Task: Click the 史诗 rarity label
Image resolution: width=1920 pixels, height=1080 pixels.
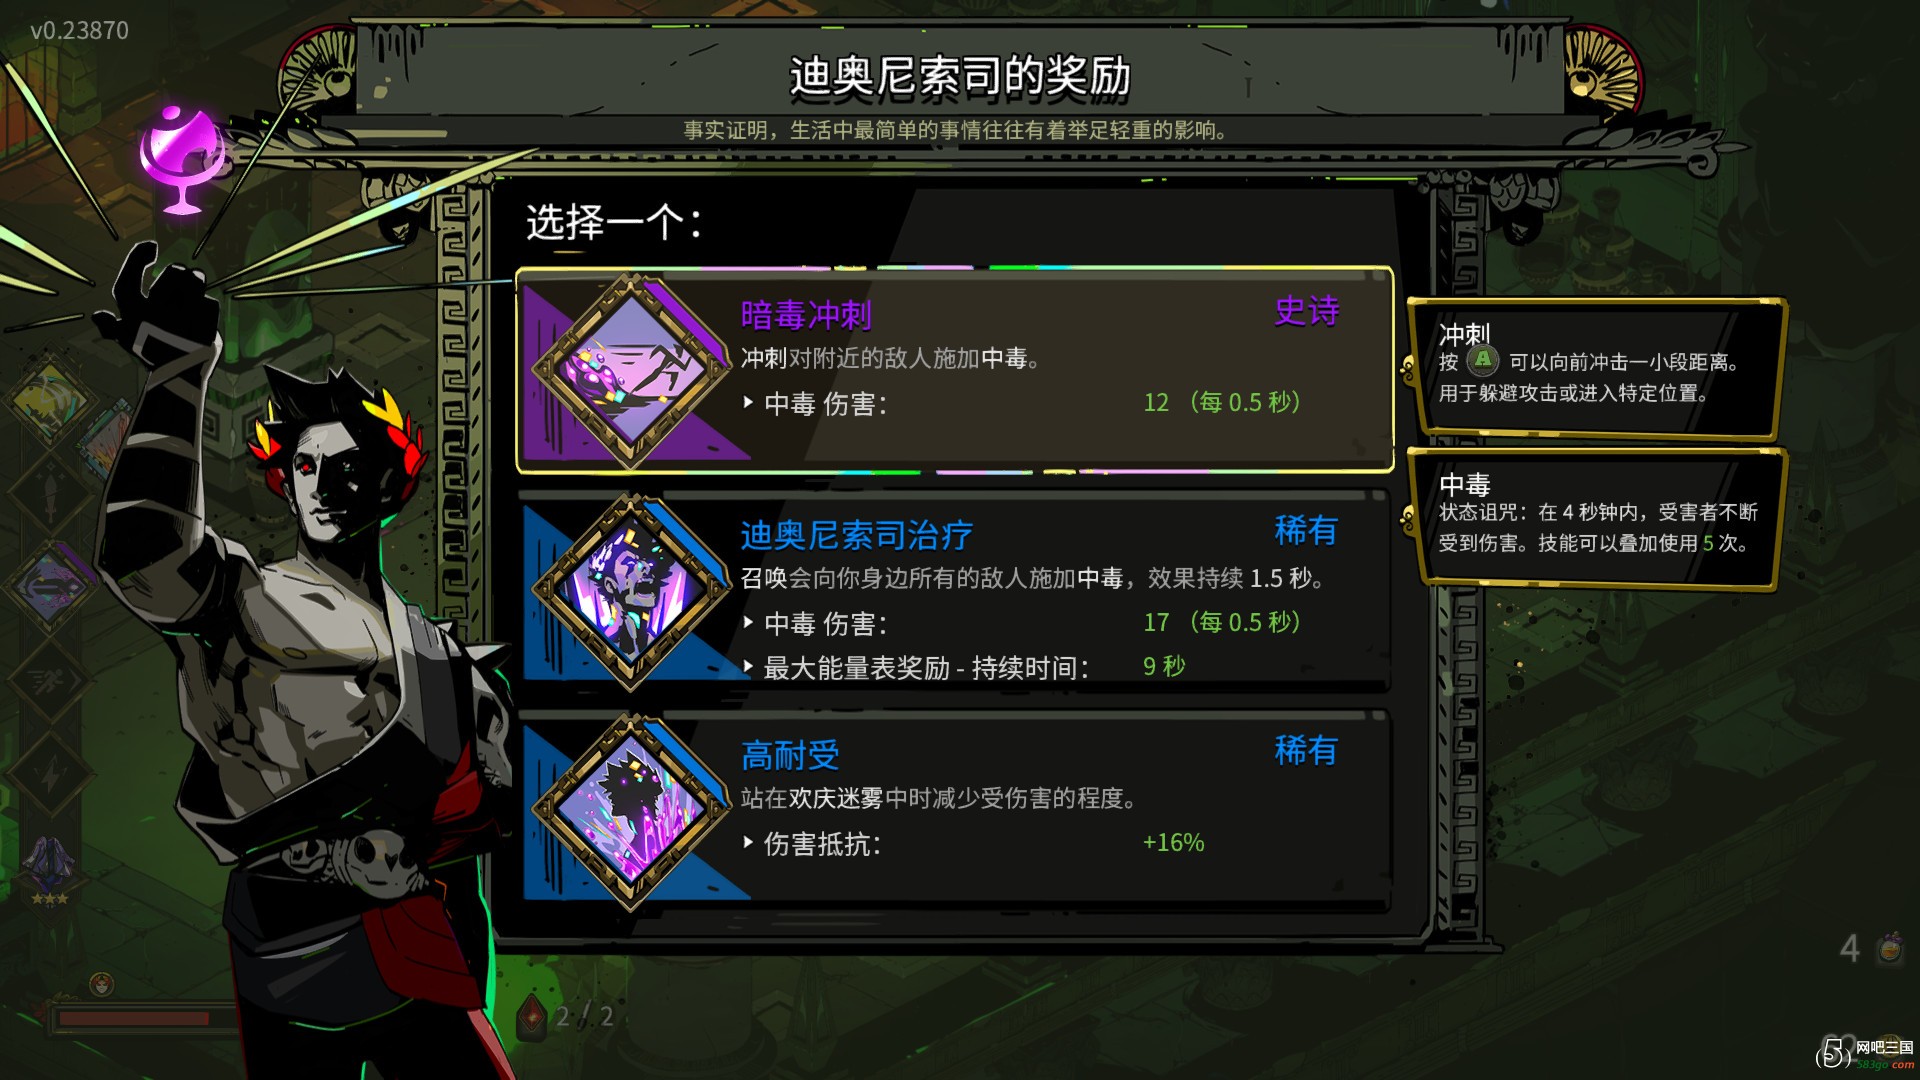Action: [x=1306, y=311]
